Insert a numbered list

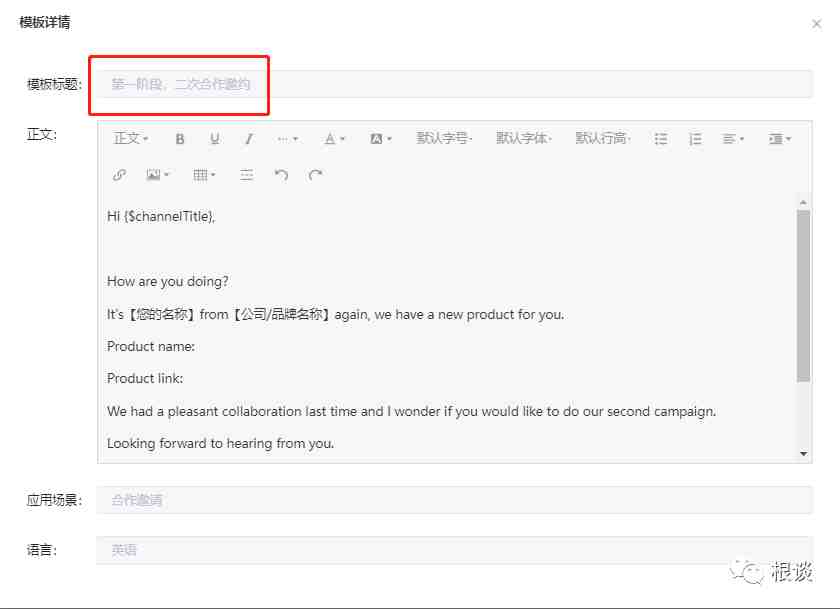(x=695, y=139)
